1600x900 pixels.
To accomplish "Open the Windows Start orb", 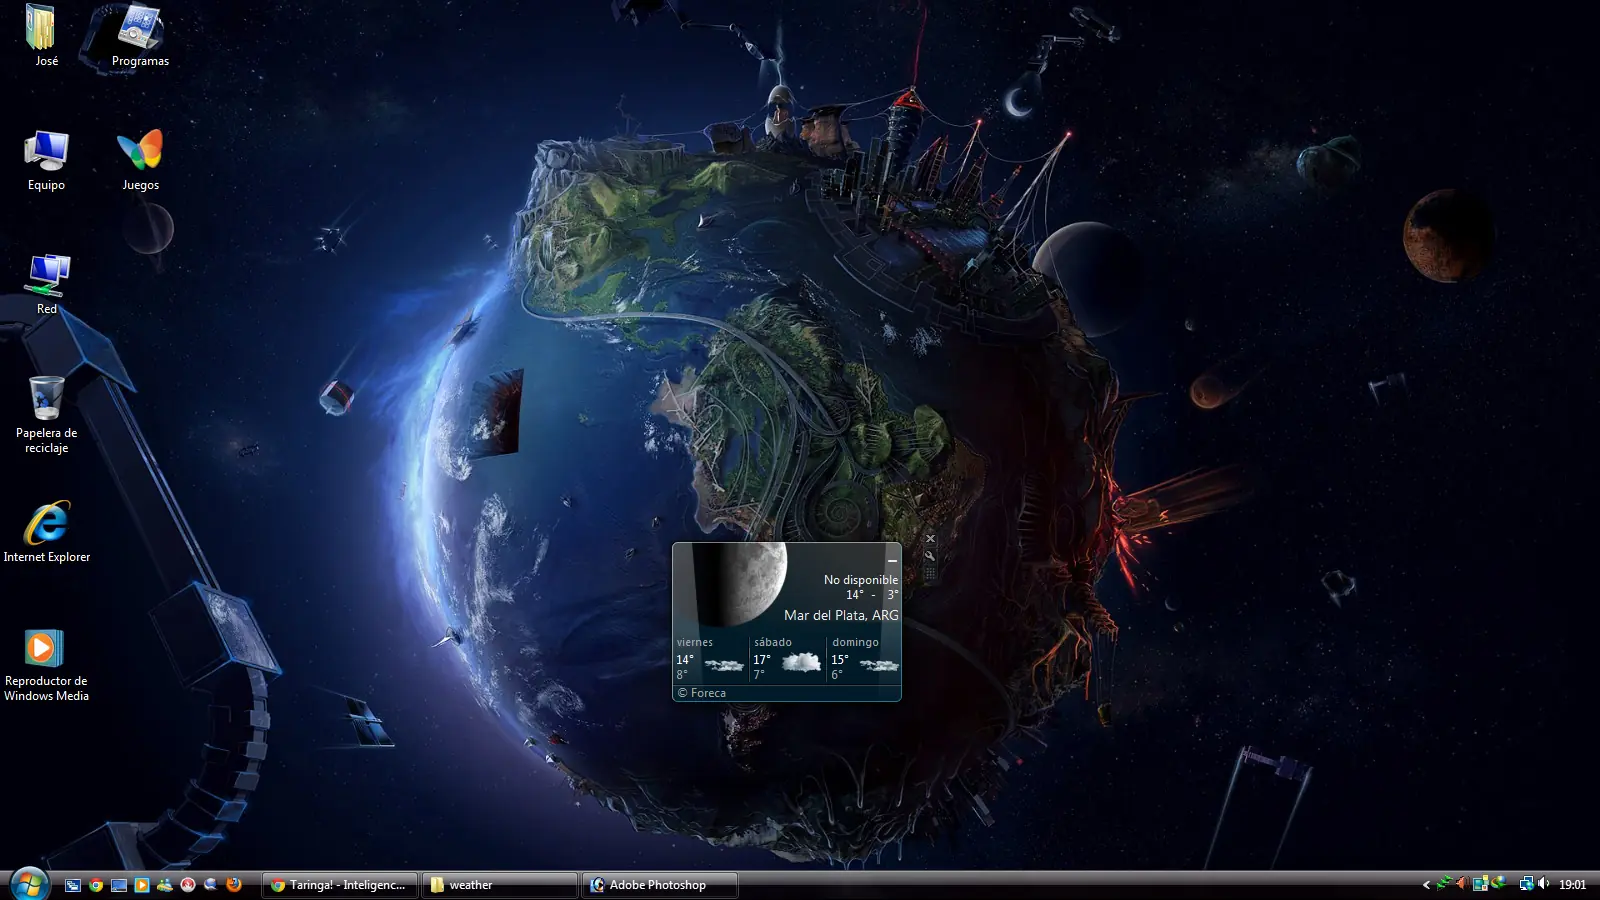I will coord(29,884).
